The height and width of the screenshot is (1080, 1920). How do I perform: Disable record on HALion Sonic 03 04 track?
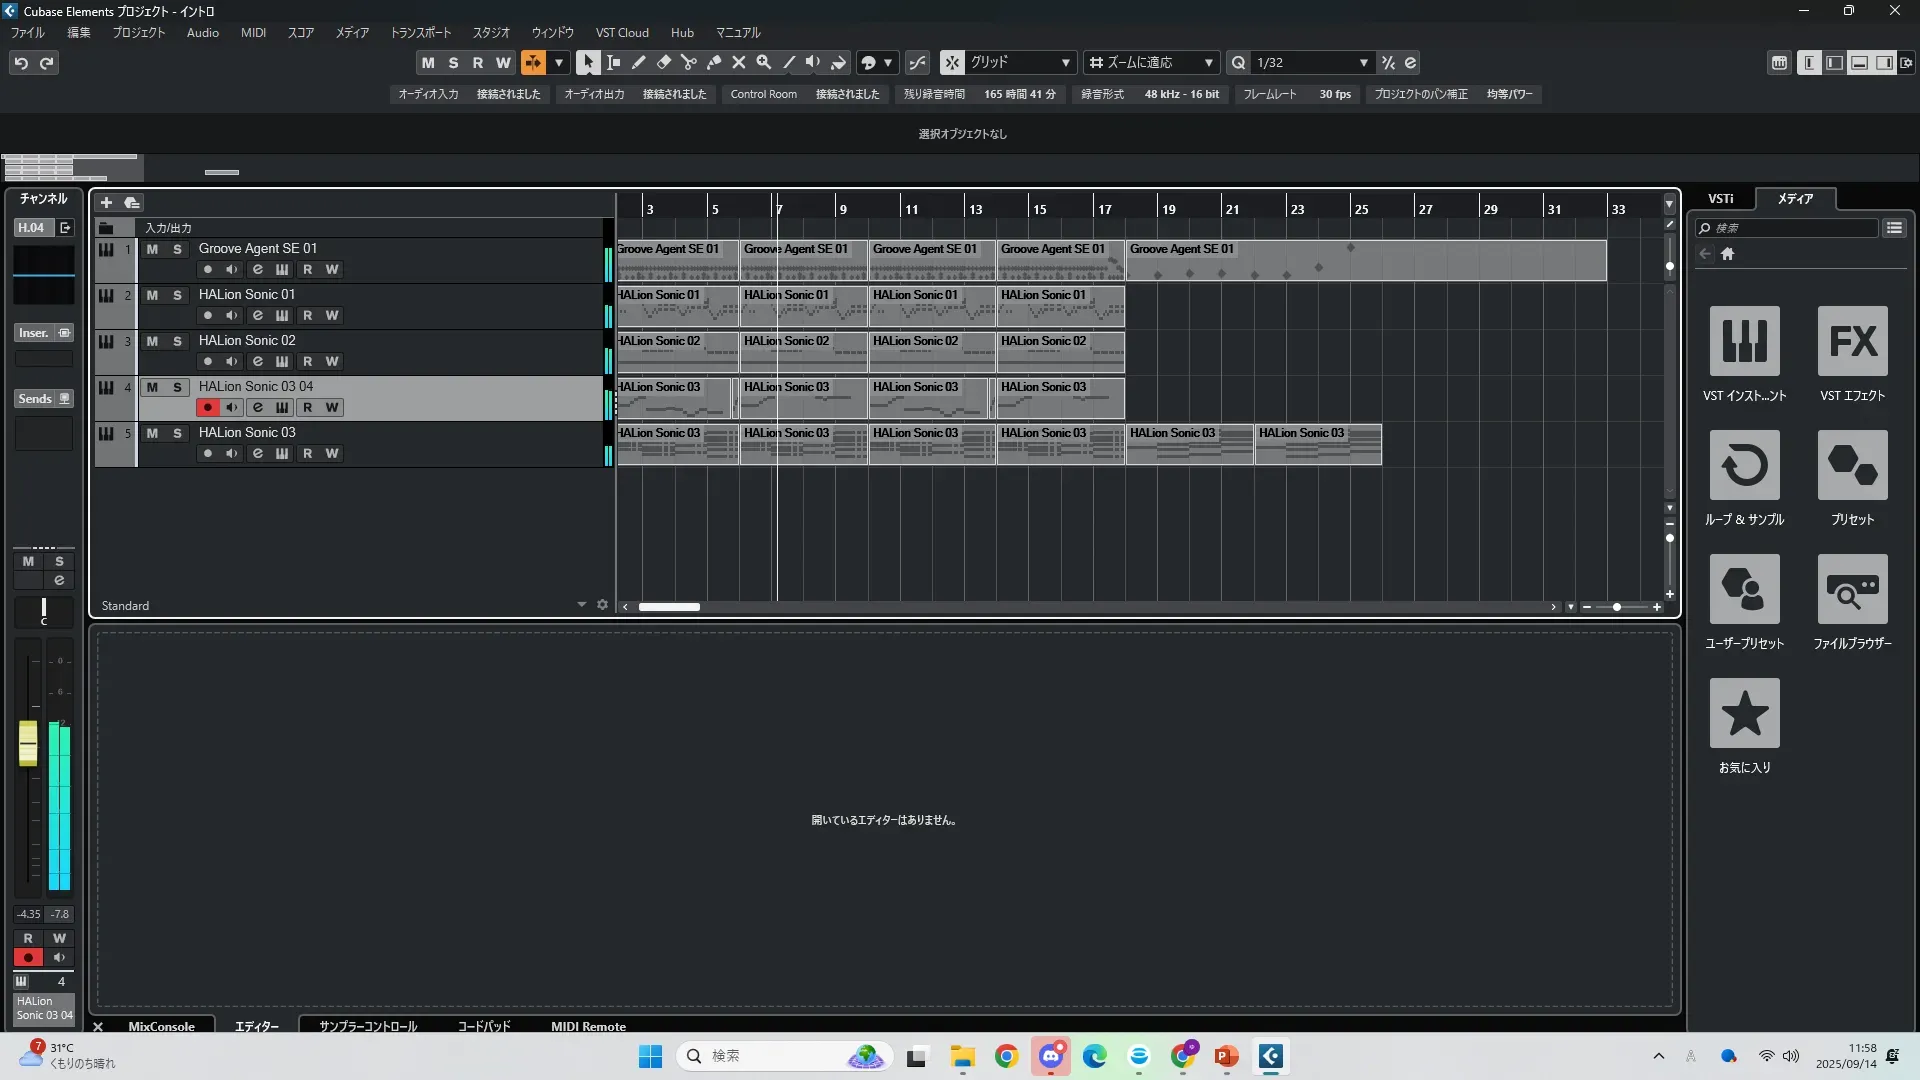207,407
